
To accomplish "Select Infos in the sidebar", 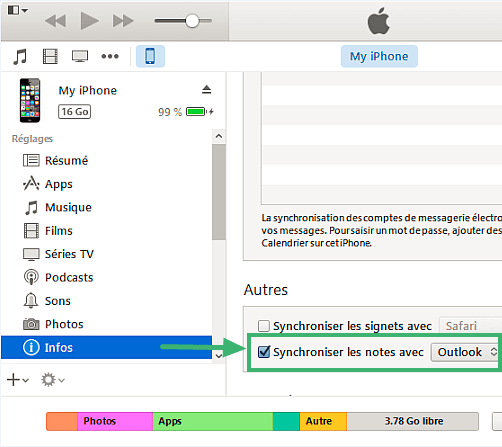I will point(107,347).
